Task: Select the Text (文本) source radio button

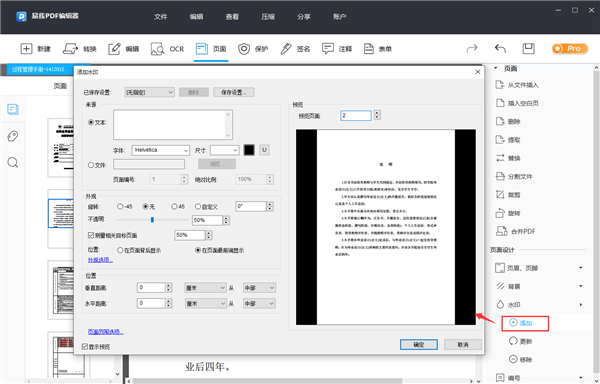Action: click(91, 122)
